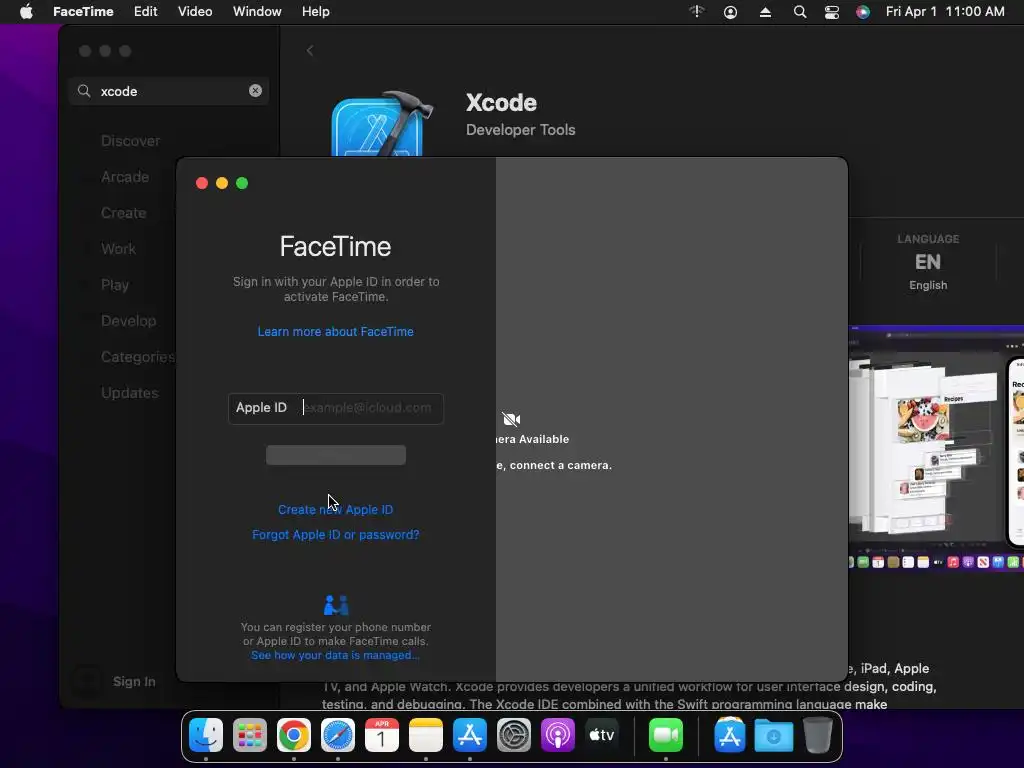Open the Downloads folder in the Dock
This screenshot has width=1024, height=768.
[x=774, y=735]
